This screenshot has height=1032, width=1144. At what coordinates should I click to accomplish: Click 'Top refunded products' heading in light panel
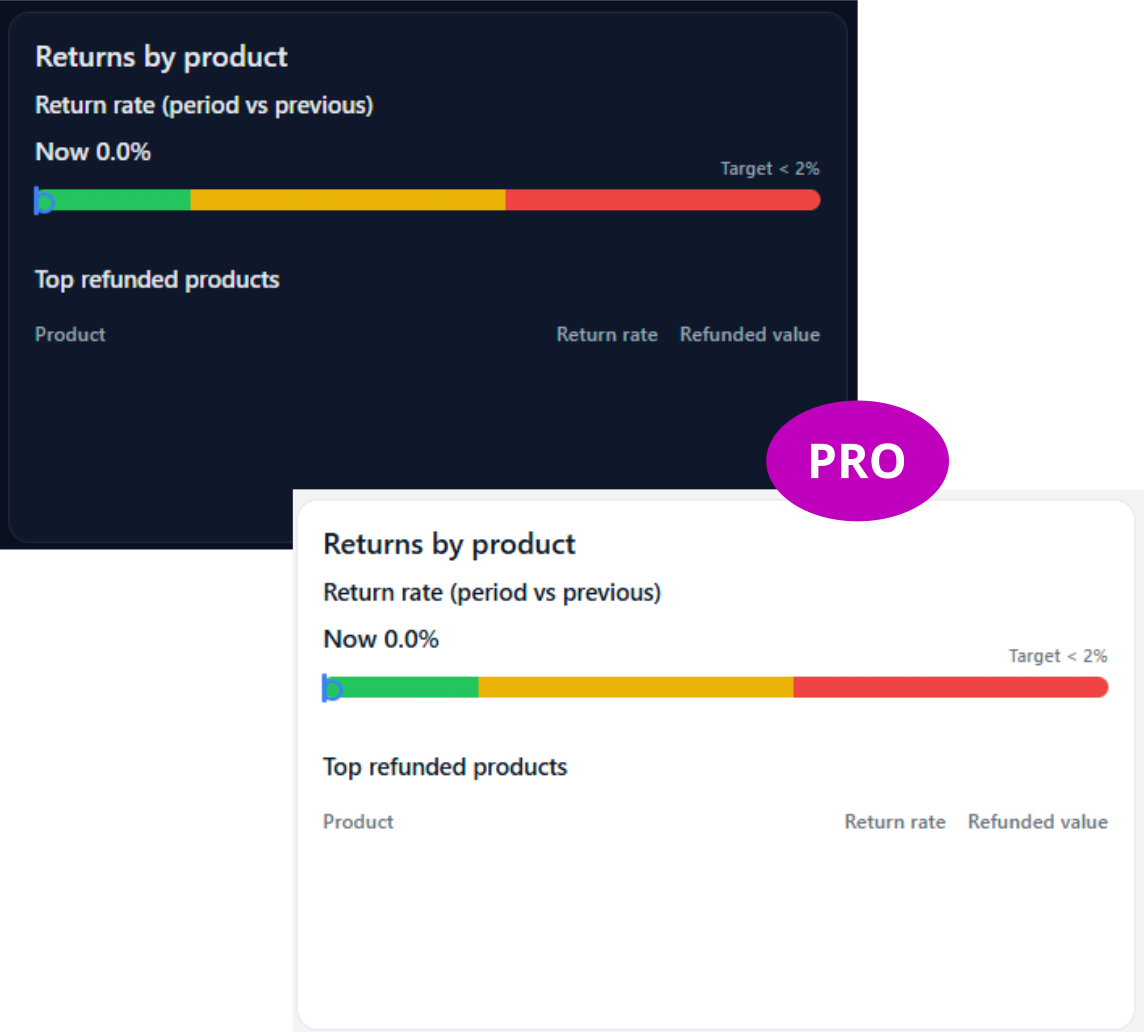click(x=445, y=767)
